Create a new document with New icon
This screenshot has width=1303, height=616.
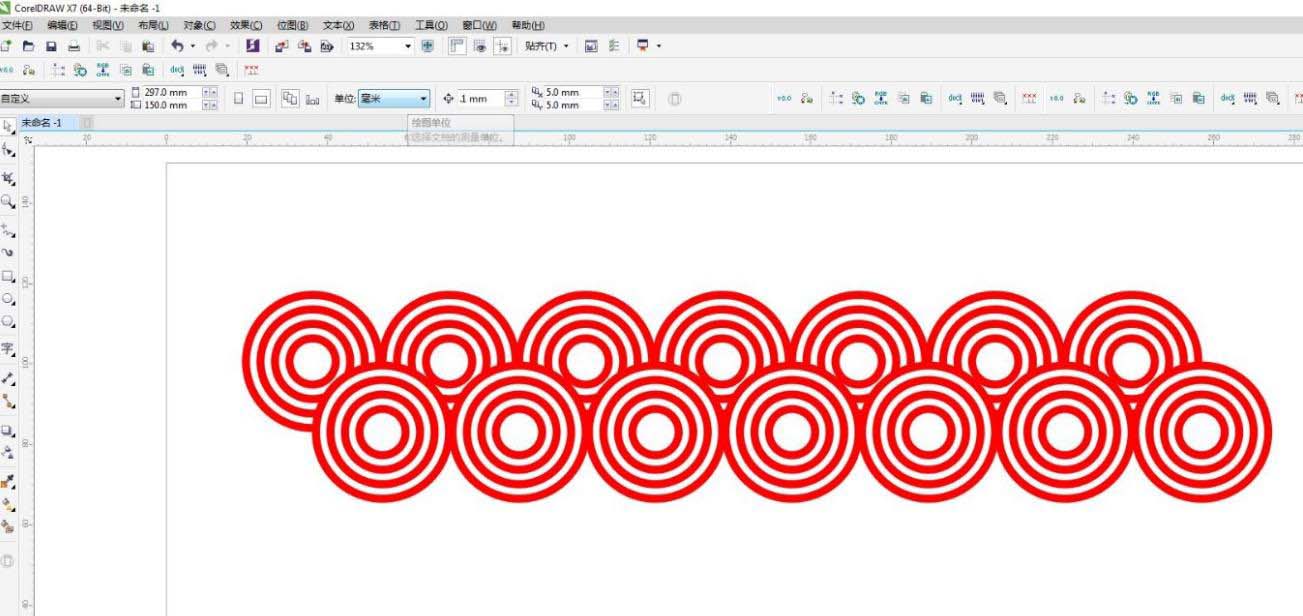click(5, 46)
